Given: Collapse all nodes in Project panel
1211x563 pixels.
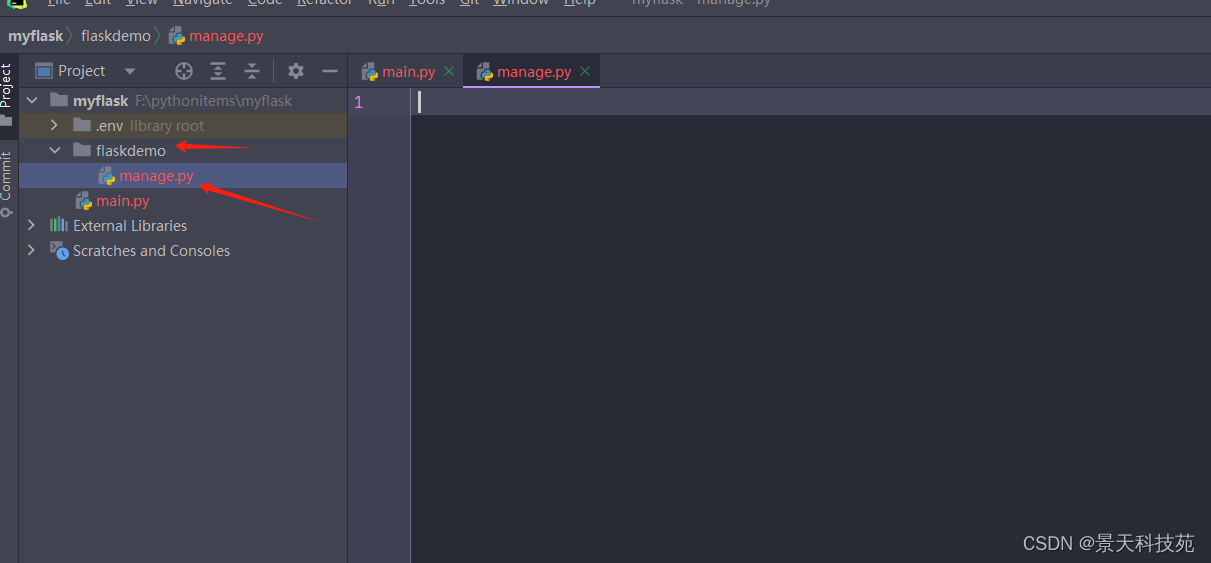Looking at the screenshot, I should pos(252,71).
